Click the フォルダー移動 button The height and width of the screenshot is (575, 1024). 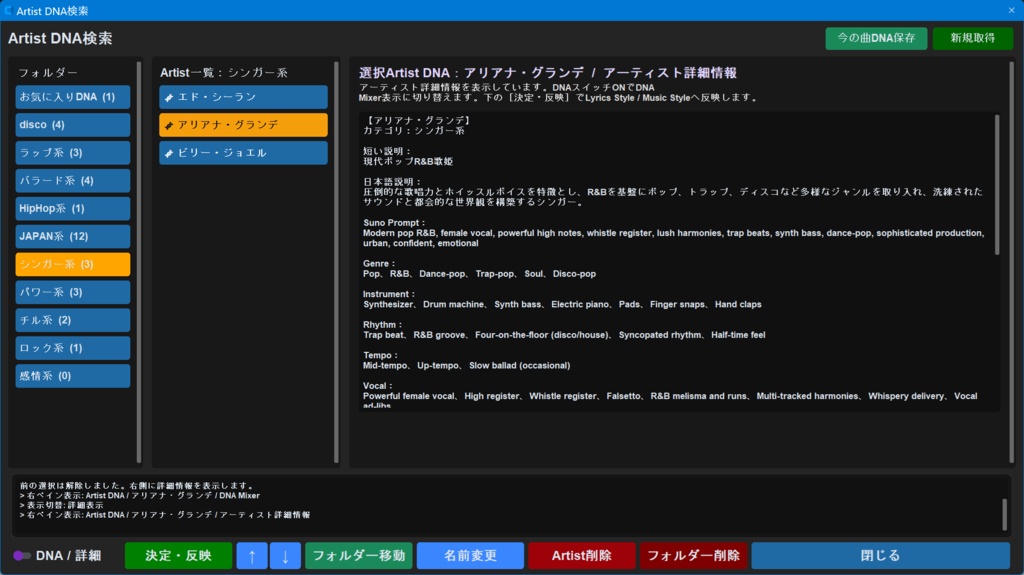359,555
